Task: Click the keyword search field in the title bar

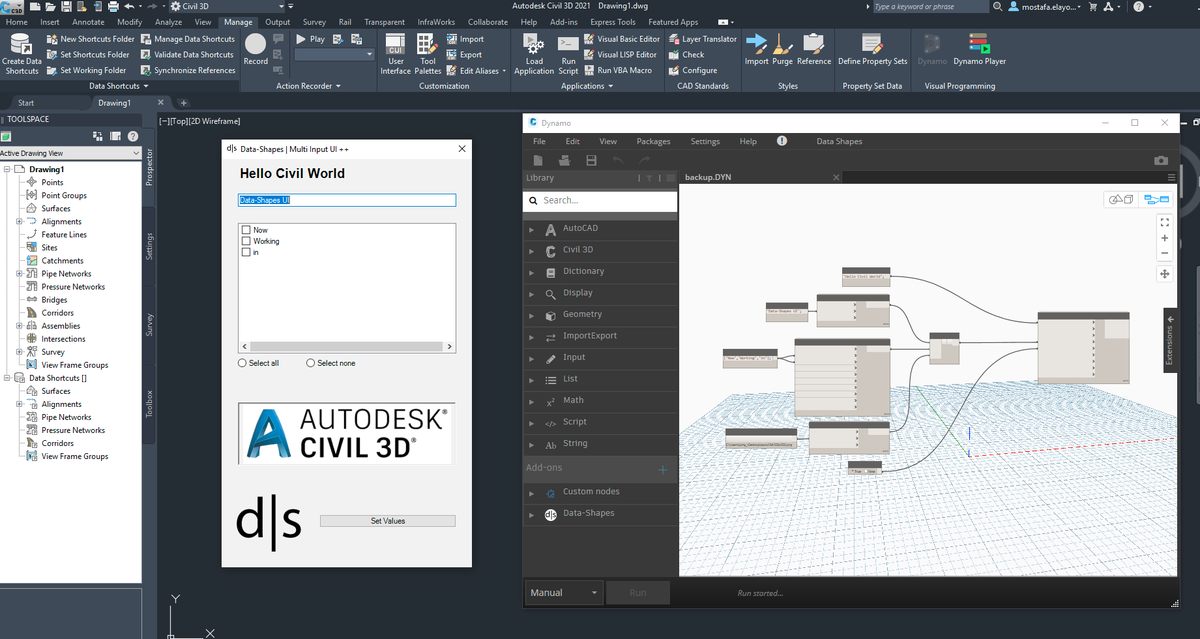Action: pyautogui.click(x=930, y=7)
